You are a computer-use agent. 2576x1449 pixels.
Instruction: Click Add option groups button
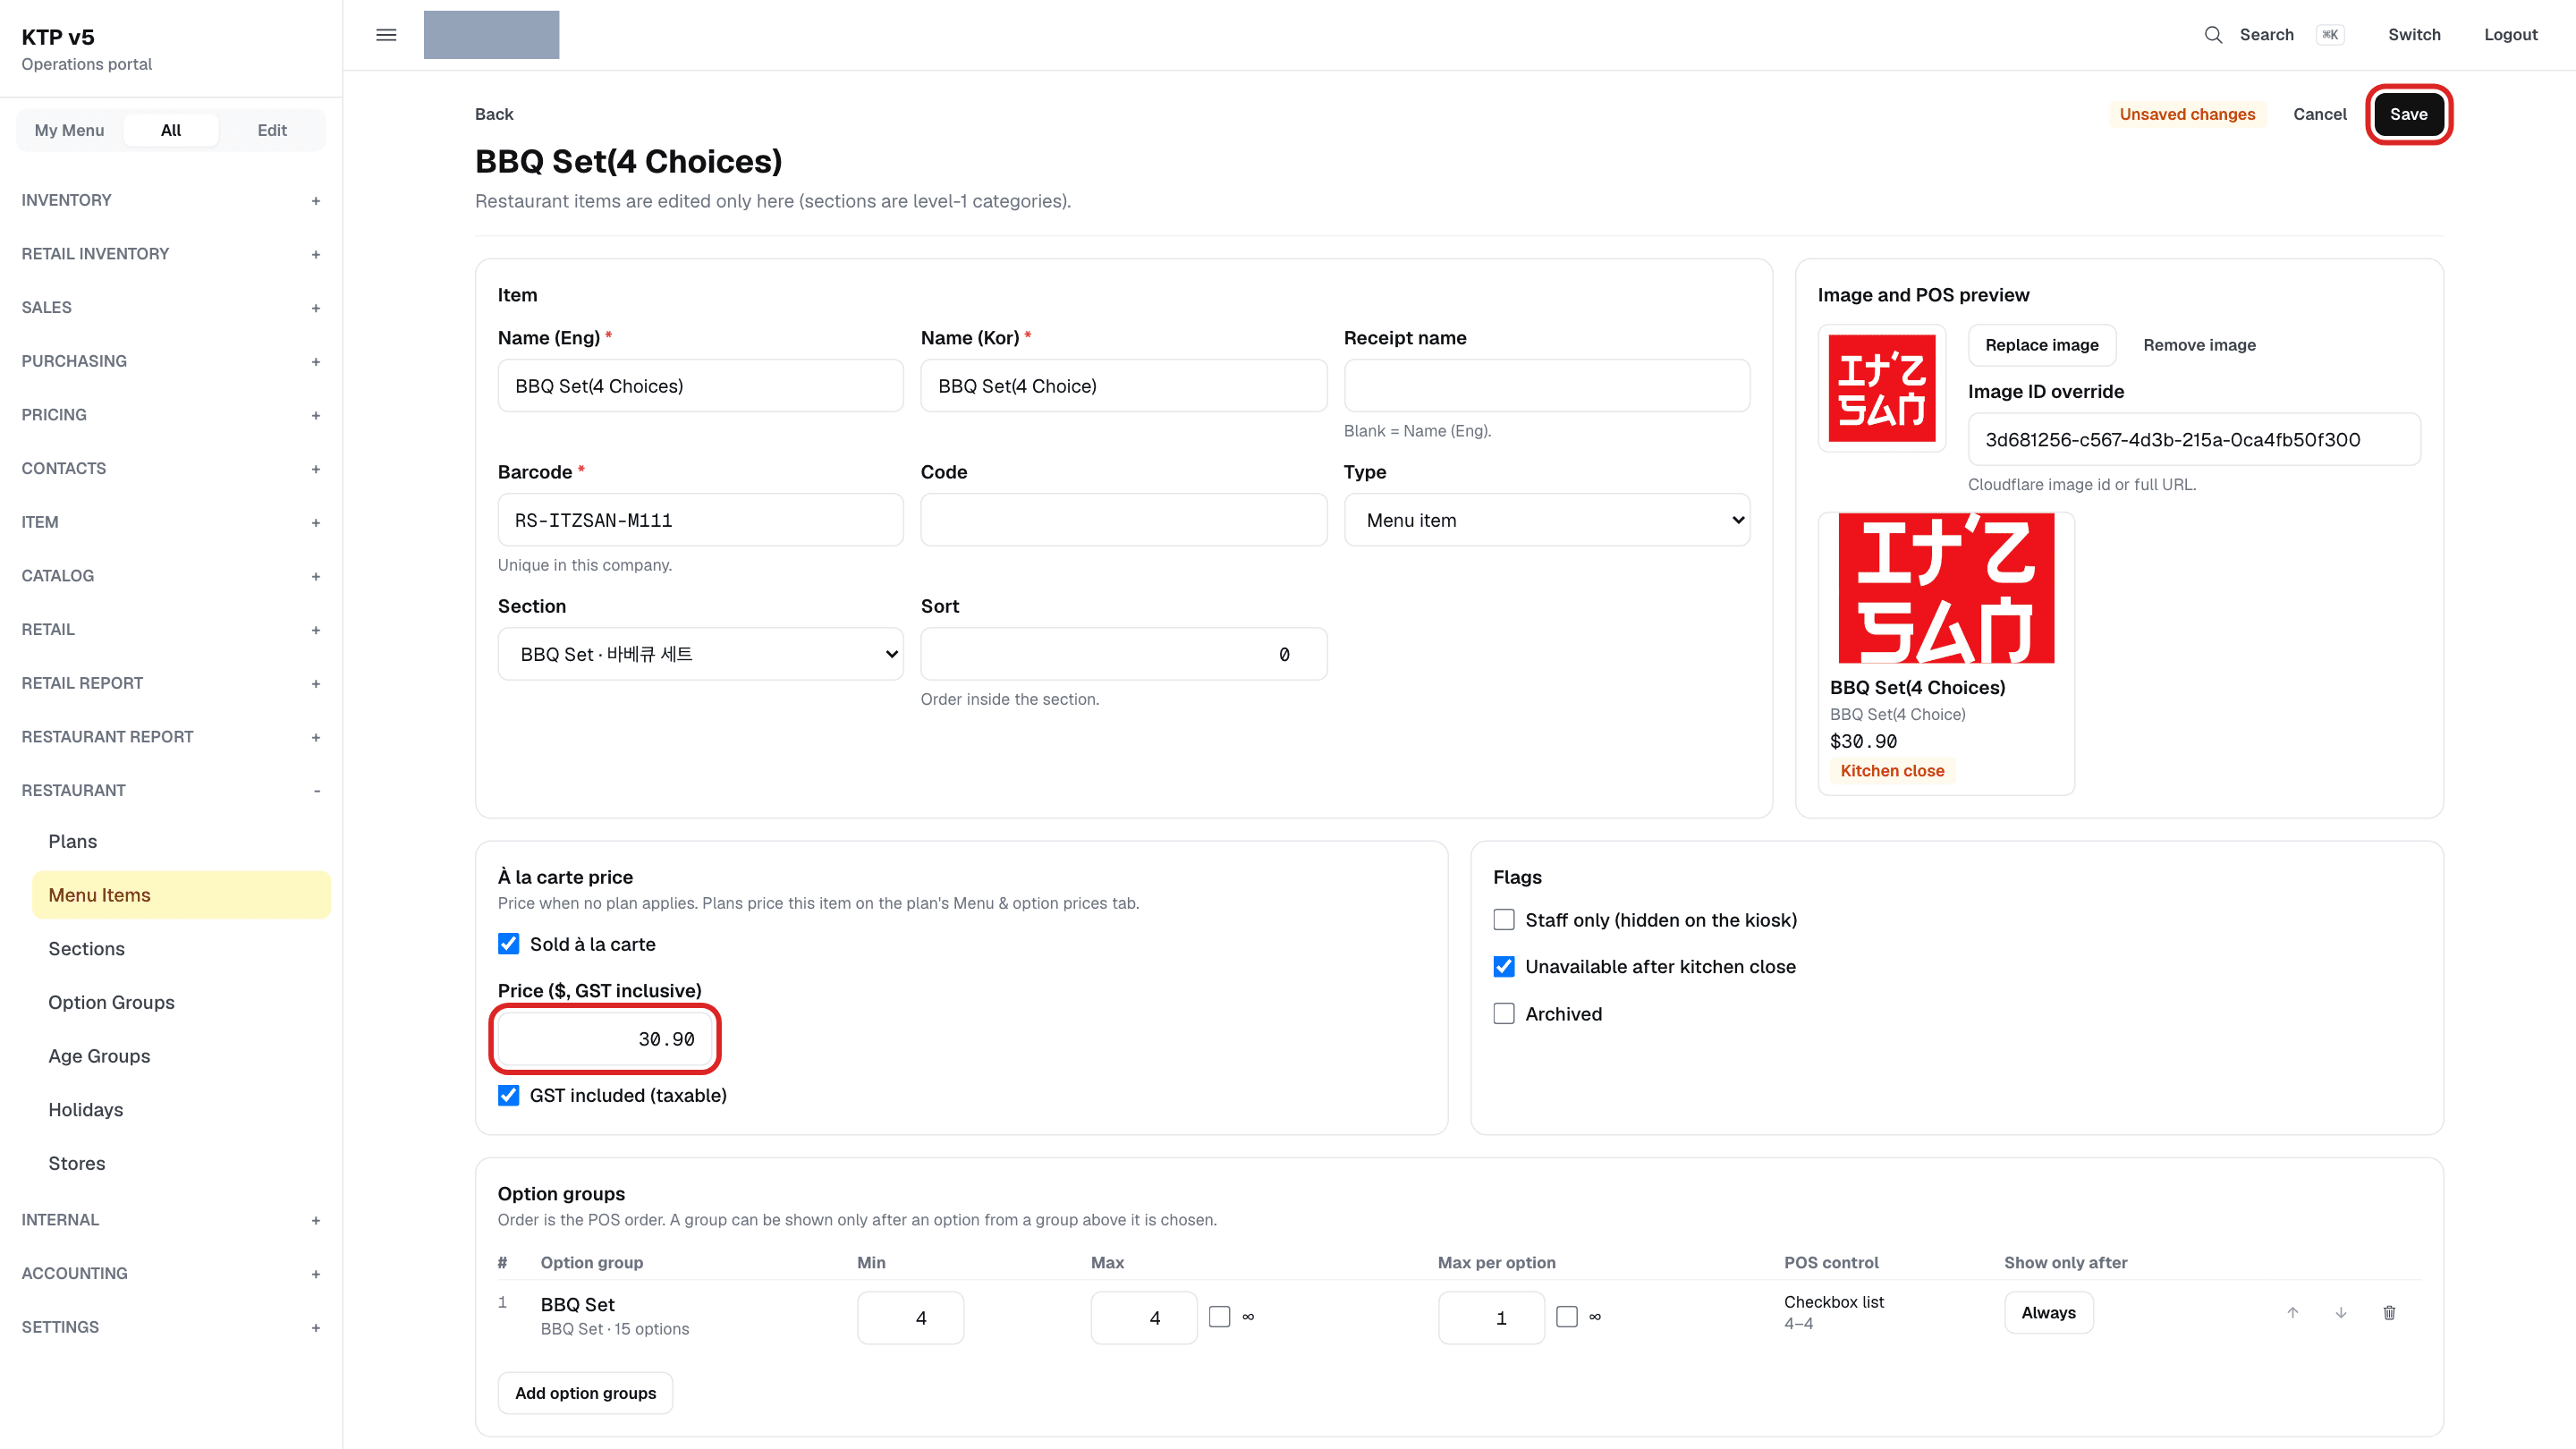point(585,1393)
